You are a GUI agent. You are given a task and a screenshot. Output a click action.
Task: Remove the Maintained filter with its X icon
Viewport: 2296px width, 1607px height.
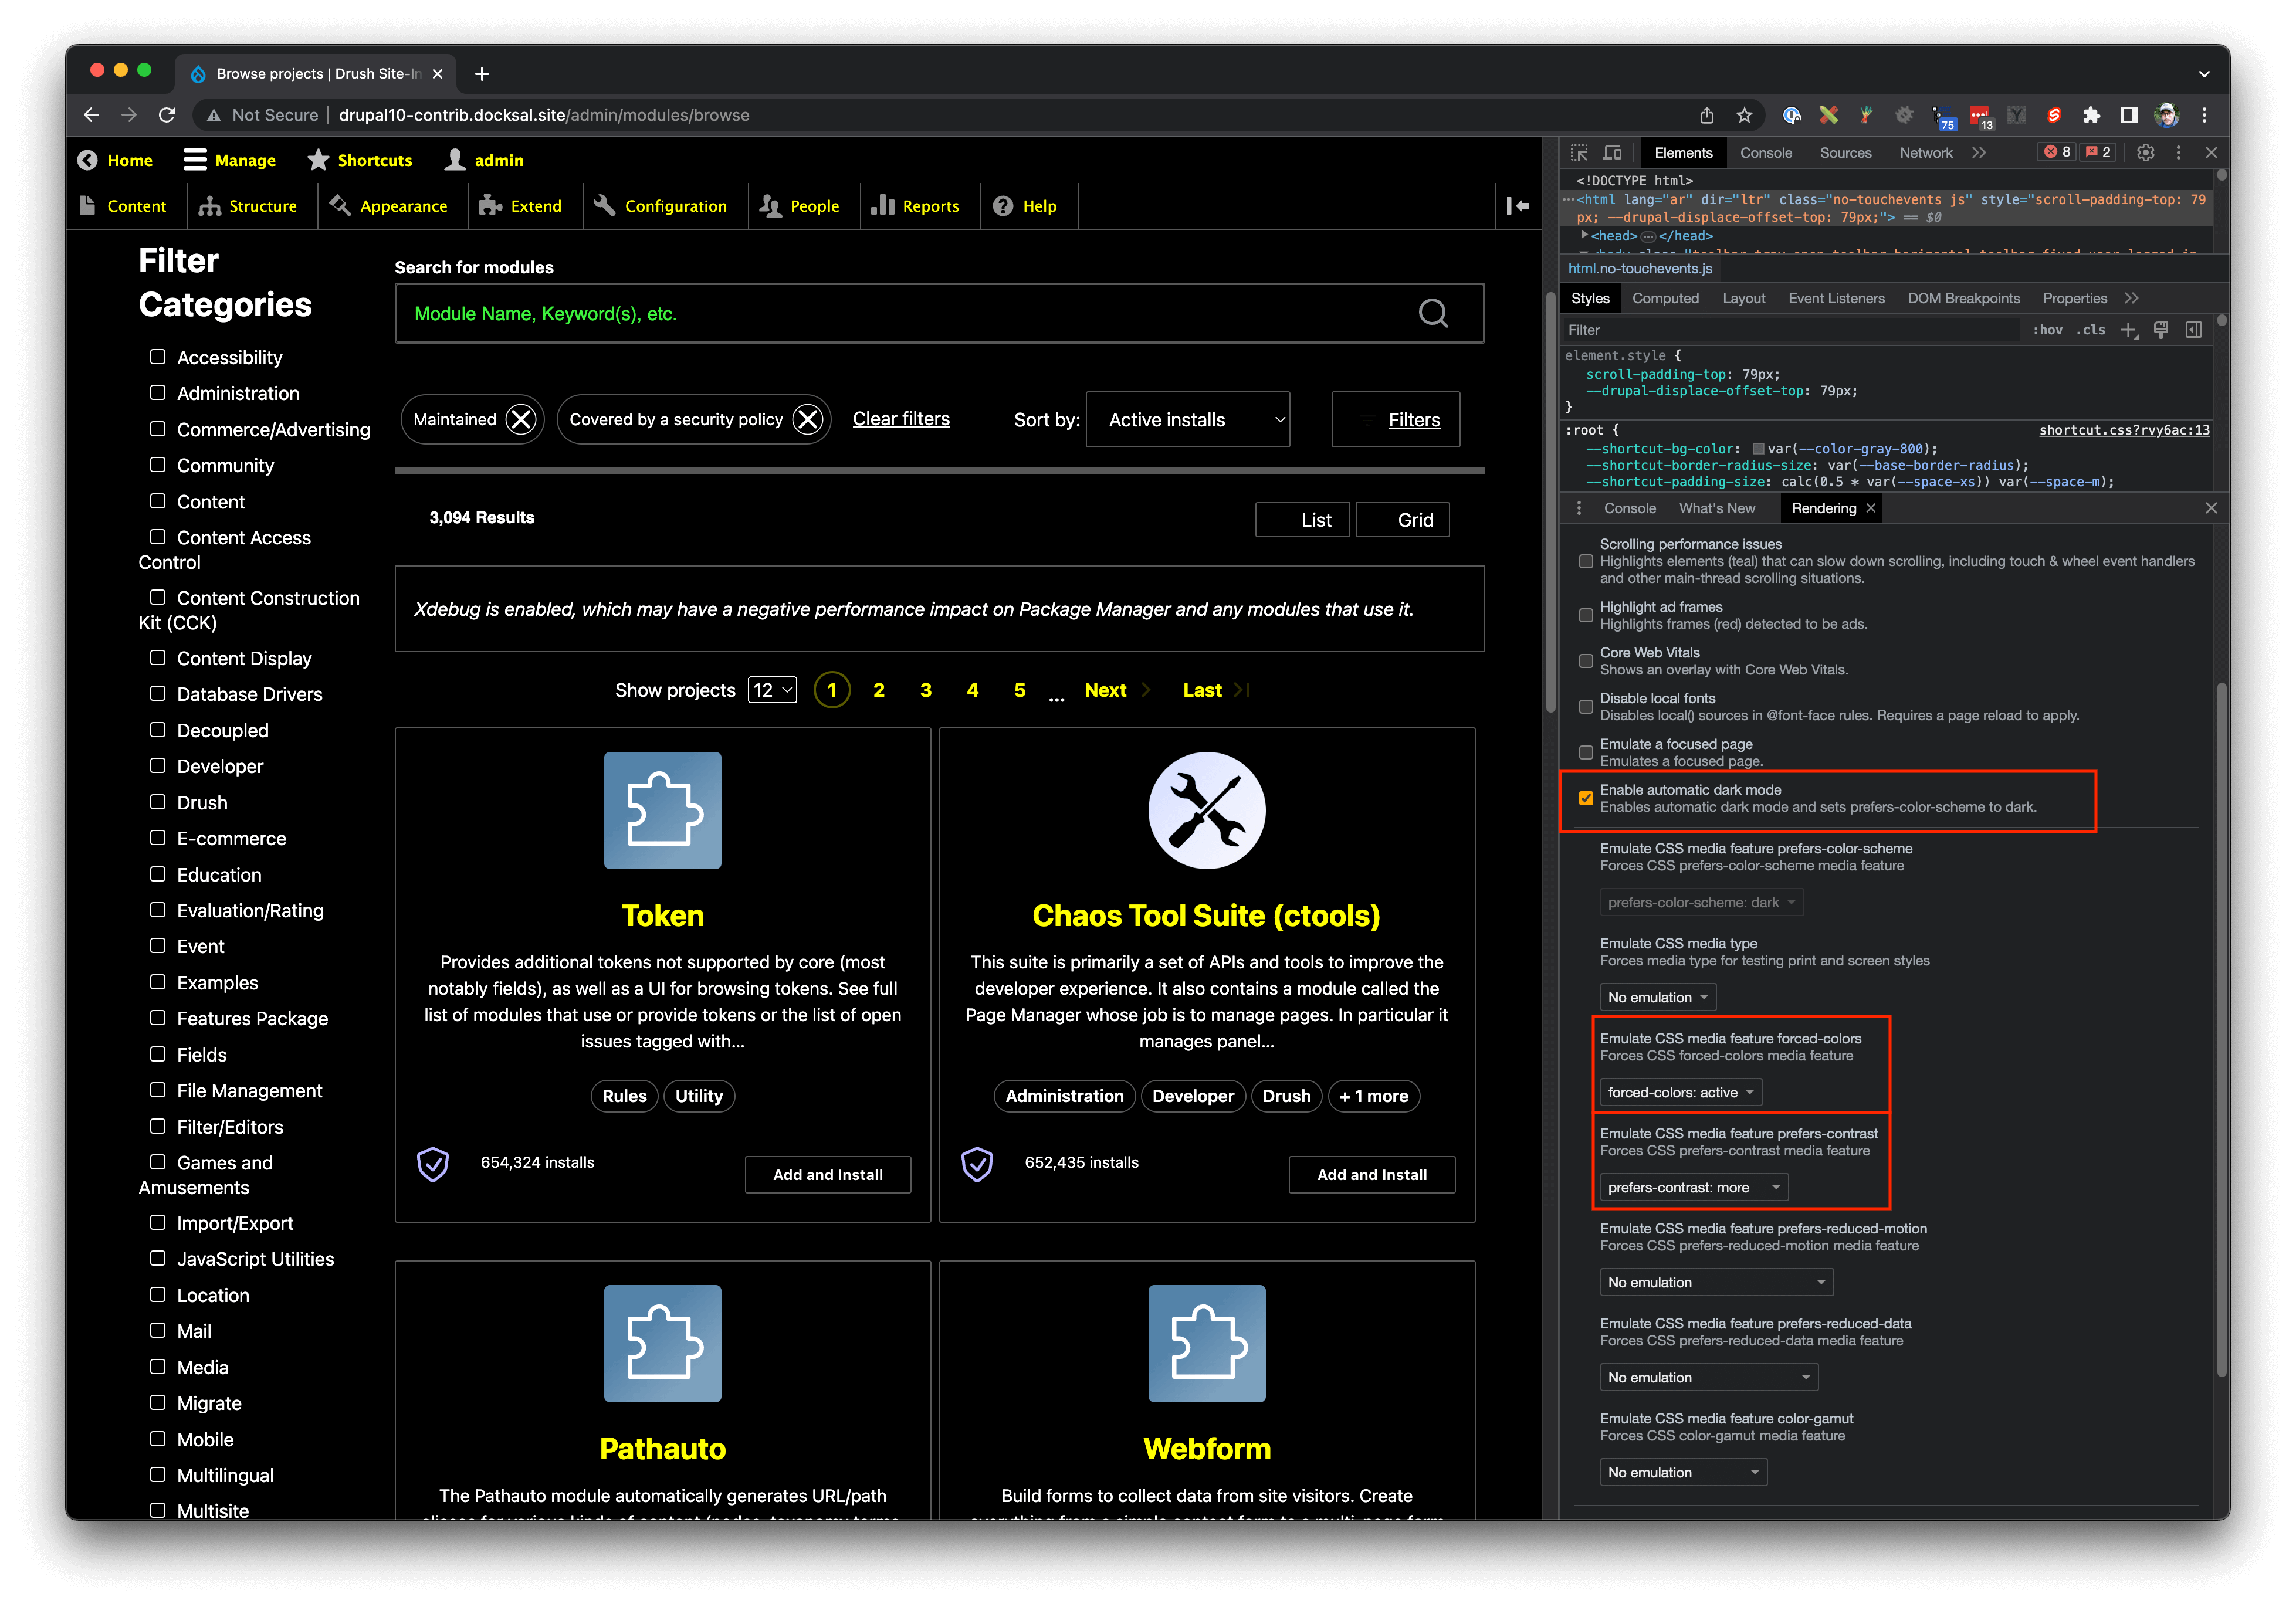pyautogui.click(x=520, y=419)
